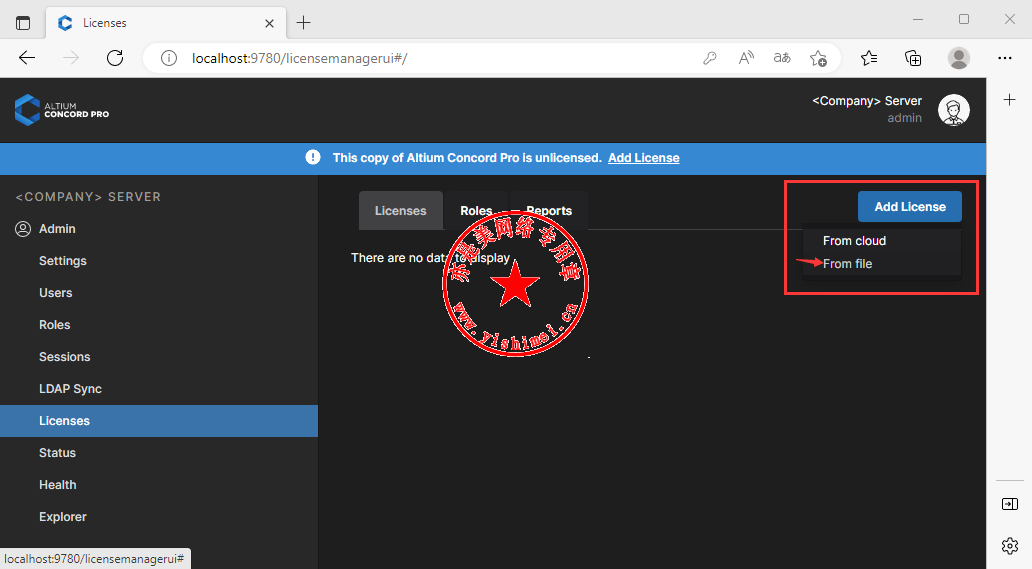Close the Licenses browser tab
The width and height of the screenshot is (1032, 569).
269,23
